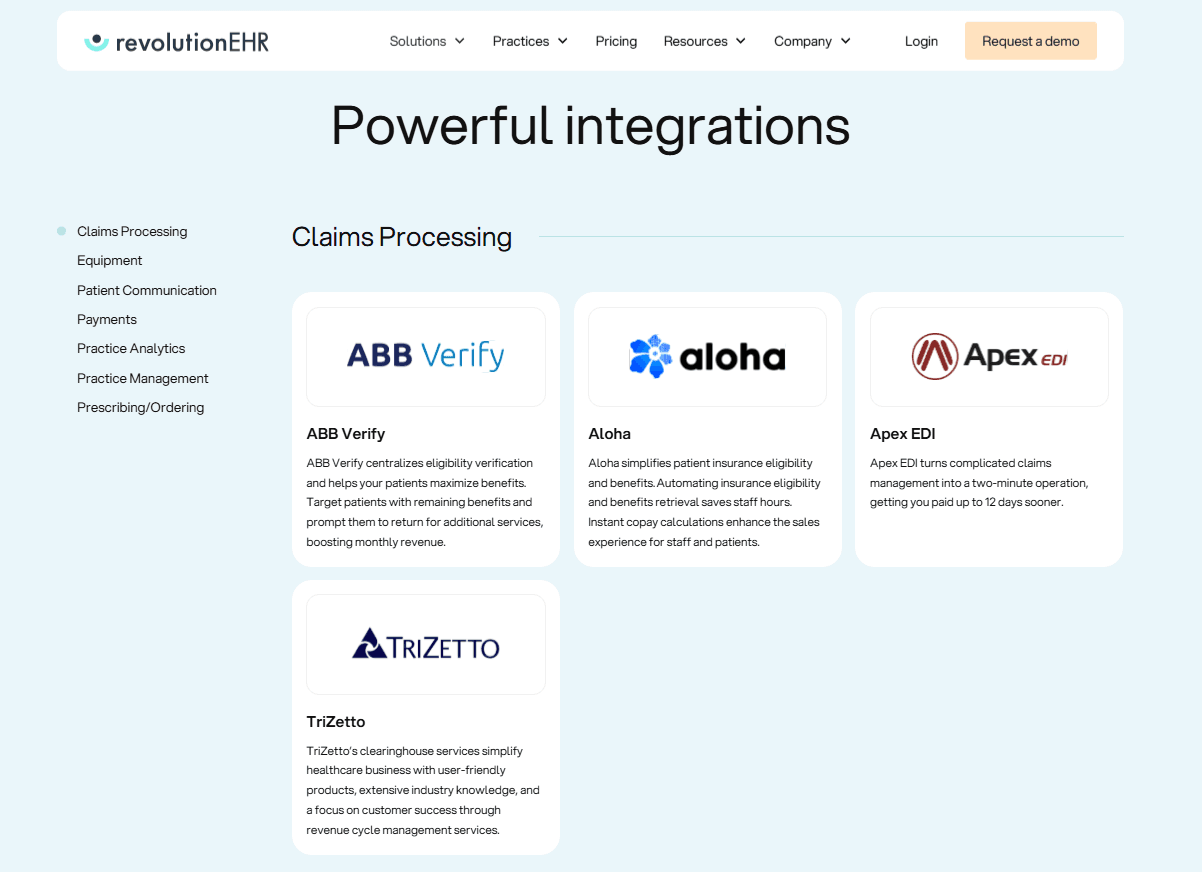Open the ABB Verify logo card
Image resolution: width=1202 pixels, height=872 pixels.
[x=426, y=356]
